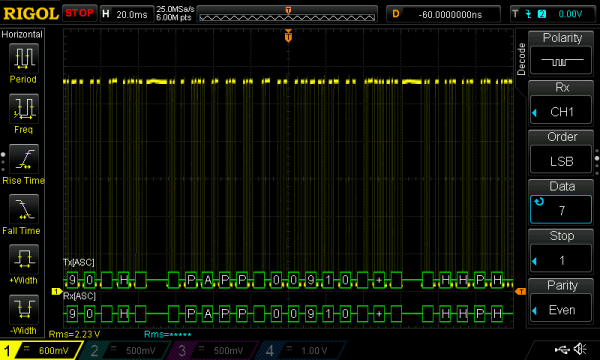The width and height of the screenshot is (600, 360).
Task: Click the memory depth 6.00M pts readout
Action: [x=174, y=18]
